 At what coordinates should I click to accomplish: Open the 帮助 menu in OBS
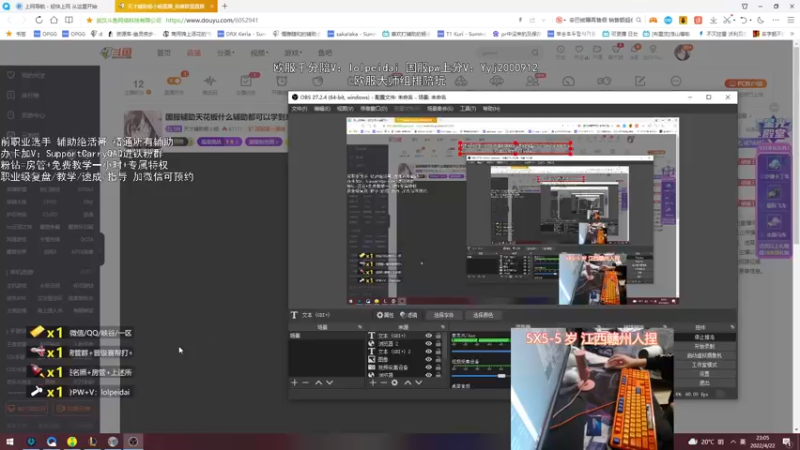pos(491,109)
